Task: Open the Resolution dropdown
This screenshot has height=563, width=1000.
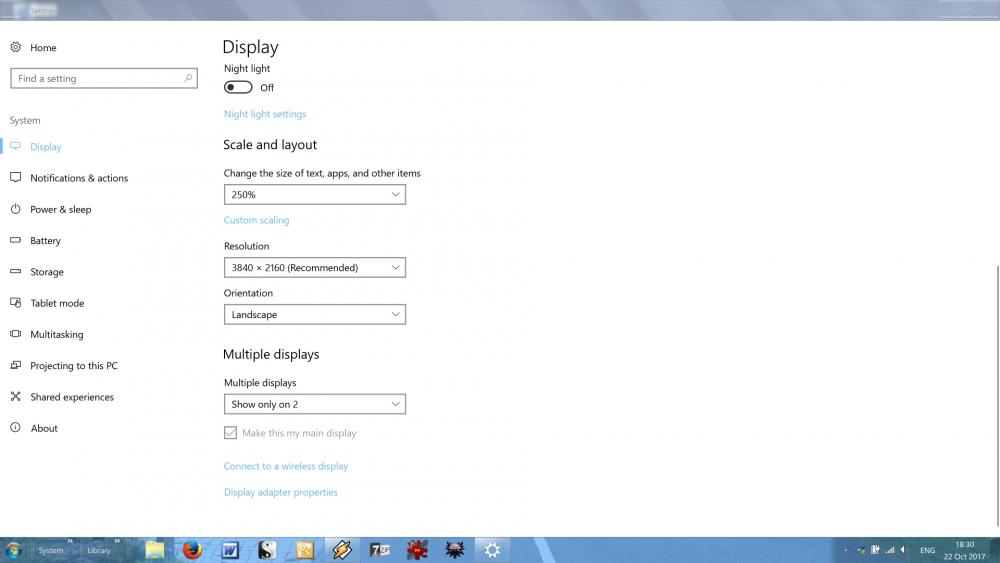Action: (x=314, y=268)
